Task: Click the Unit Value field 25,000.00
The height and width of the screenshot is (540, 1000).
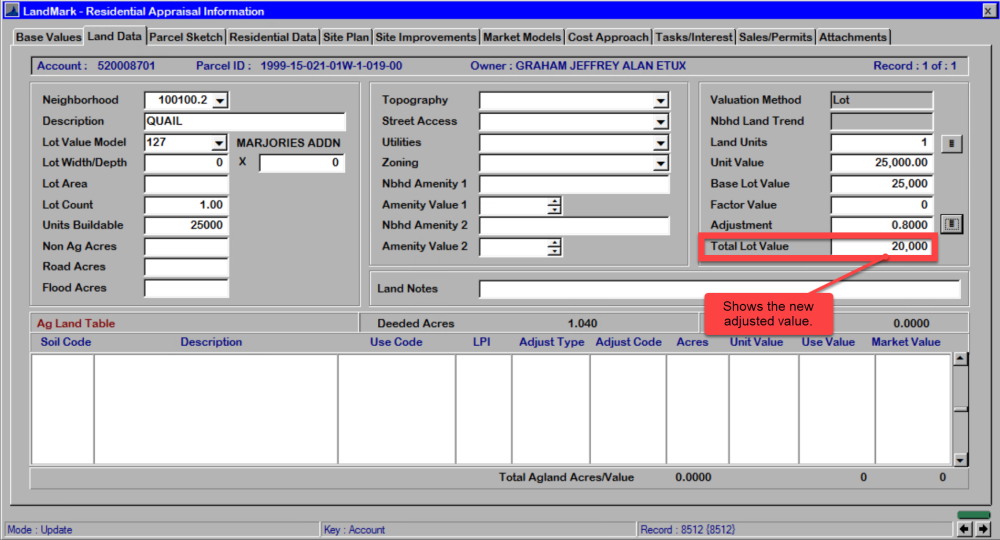Action: [x=881, y=163]
